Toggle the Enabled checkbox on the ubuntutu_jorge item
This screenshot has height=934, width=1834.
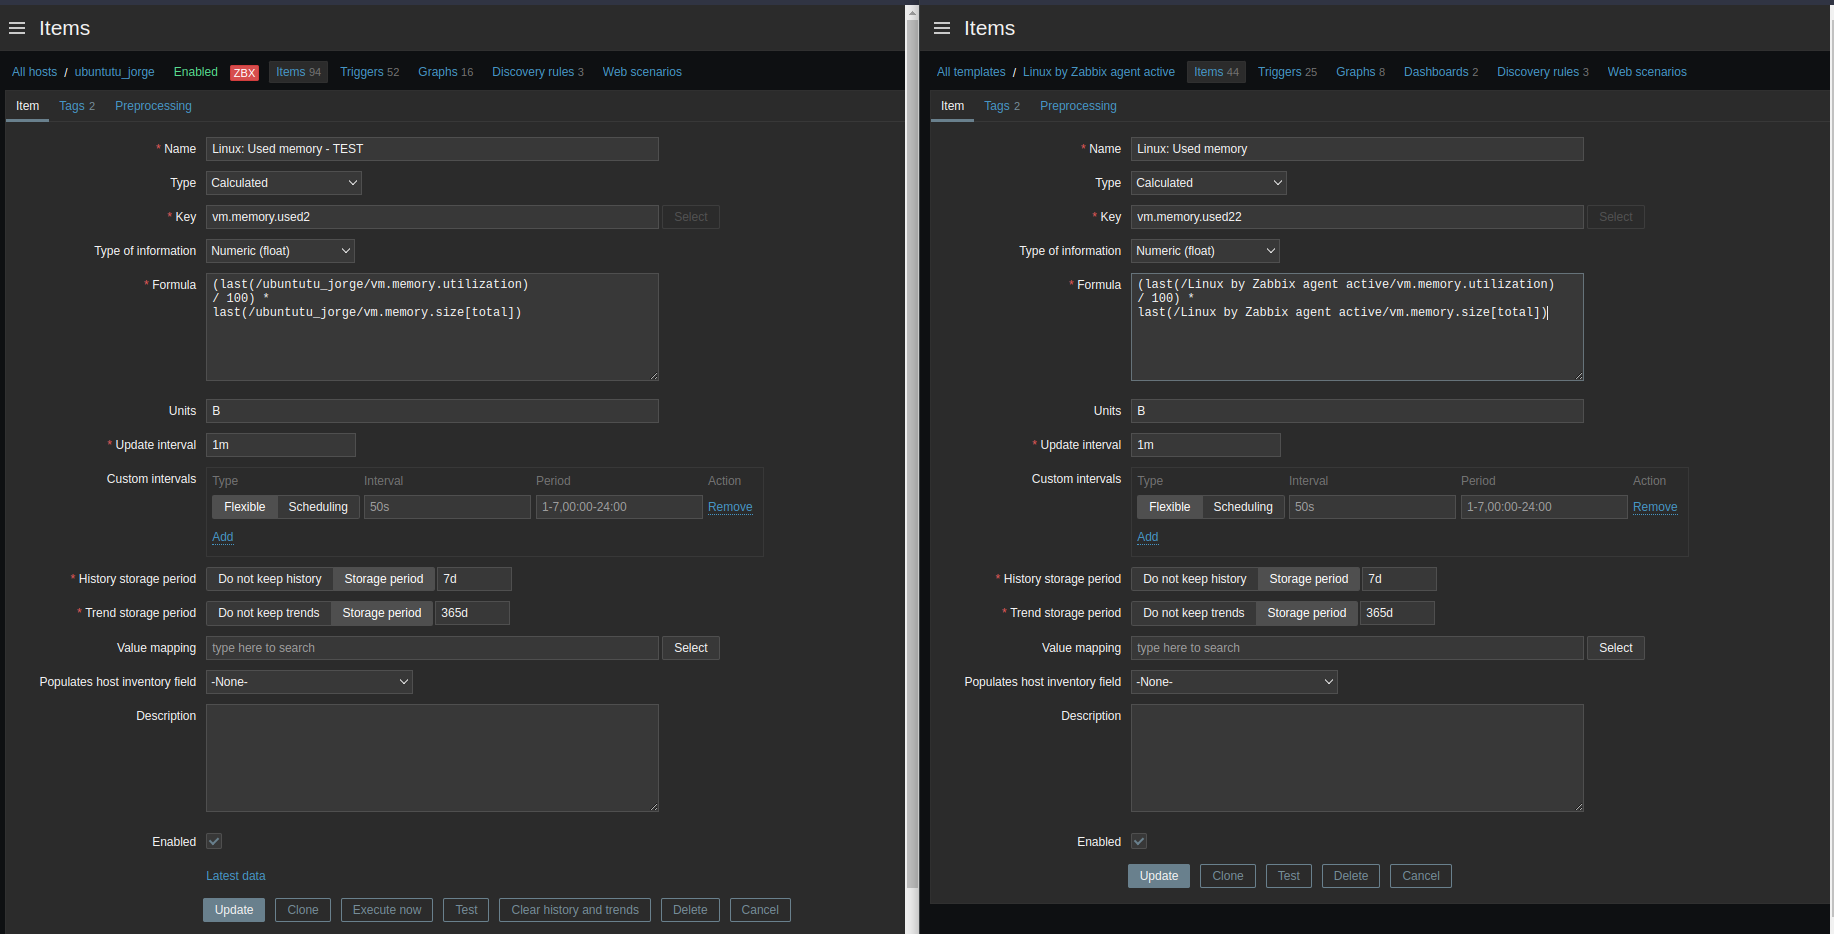(214, 842)
